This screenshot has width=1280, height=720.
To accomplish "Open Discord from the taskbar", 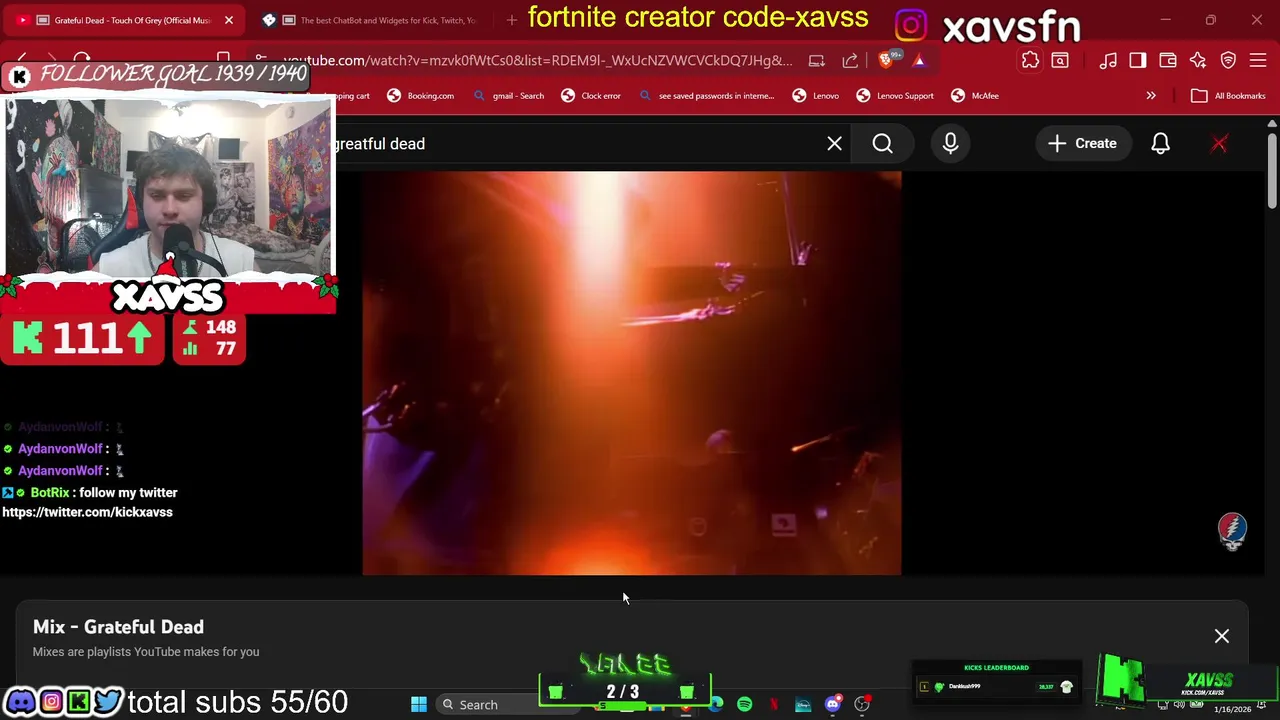I will (x=832, y=705).
